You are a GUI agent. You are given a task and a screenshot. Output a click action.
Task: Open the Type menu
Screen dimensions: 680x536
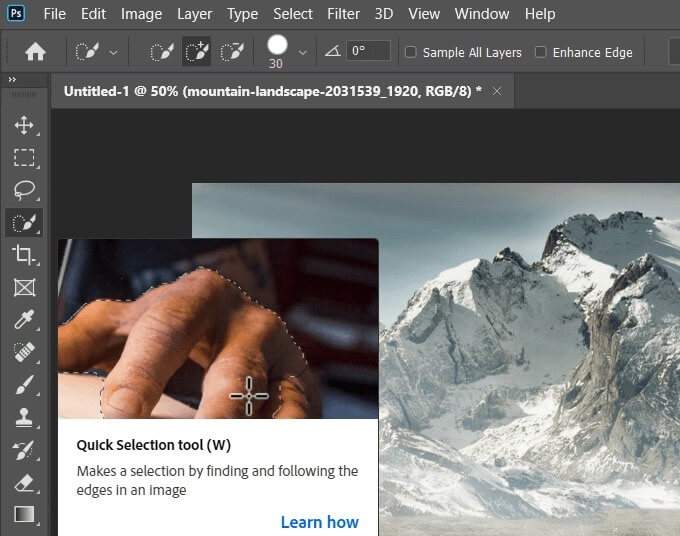pos(242,14)
